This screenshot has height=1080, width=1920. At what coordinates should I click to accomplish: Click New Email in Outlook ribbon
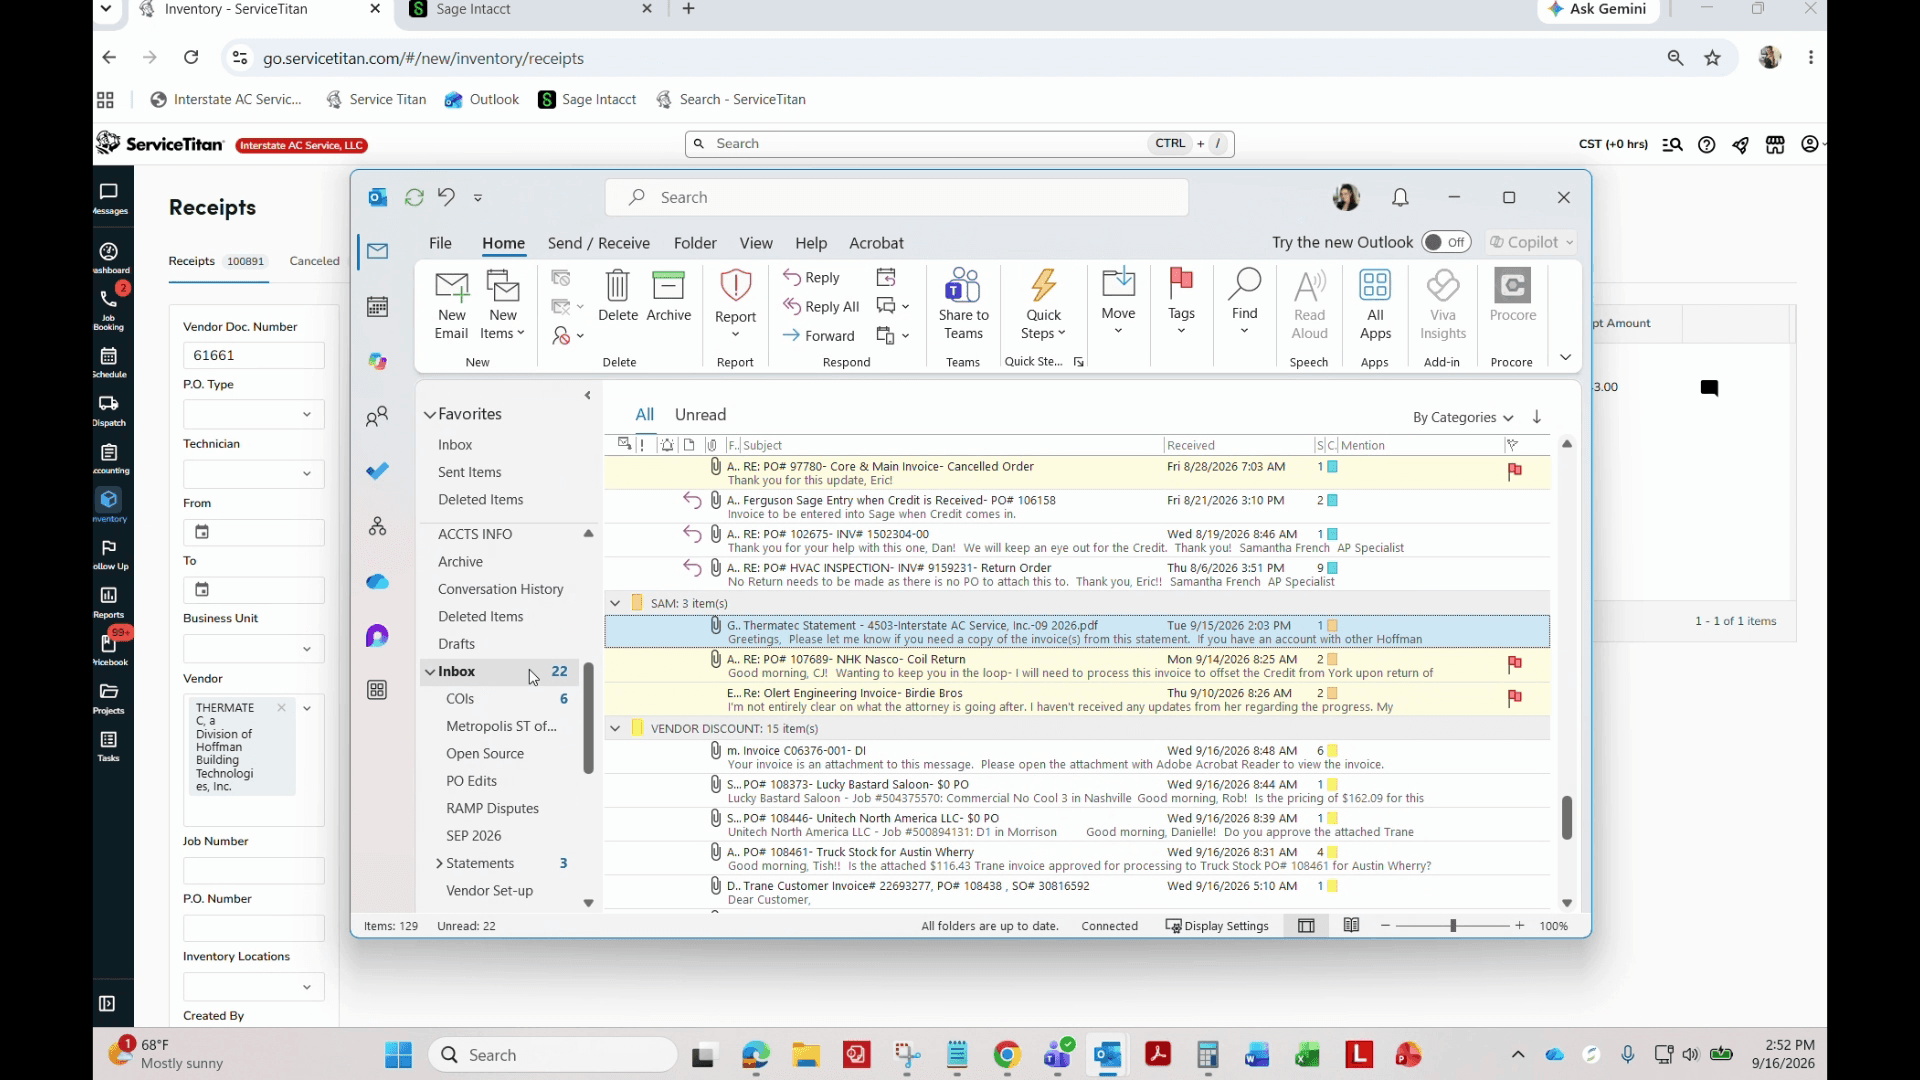[x=451, y=305]
